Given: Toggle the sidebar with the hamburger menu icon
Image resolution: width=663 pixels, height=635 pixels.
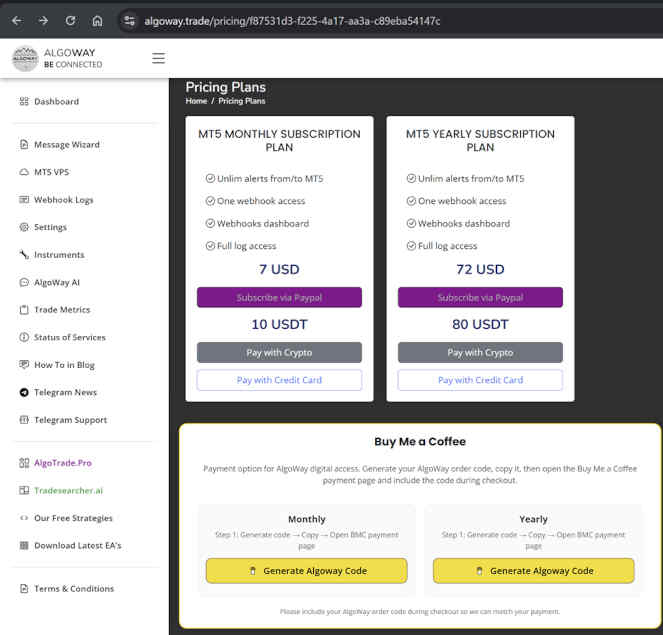Looking at the screenshot, I should [159, 58].
